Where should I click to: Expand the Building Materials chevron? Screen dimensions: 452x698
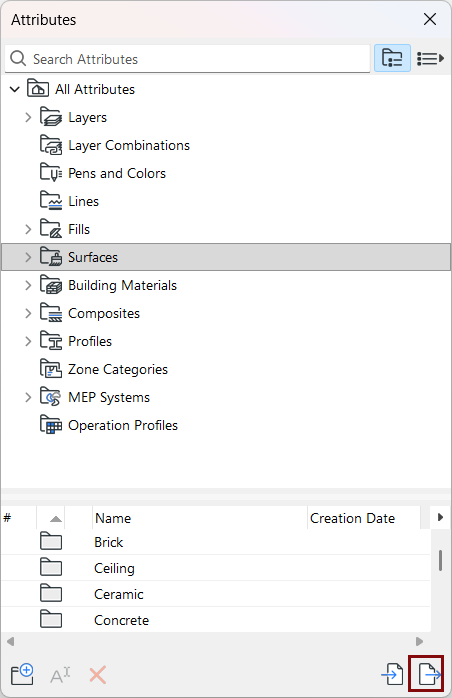pos(28,285)
